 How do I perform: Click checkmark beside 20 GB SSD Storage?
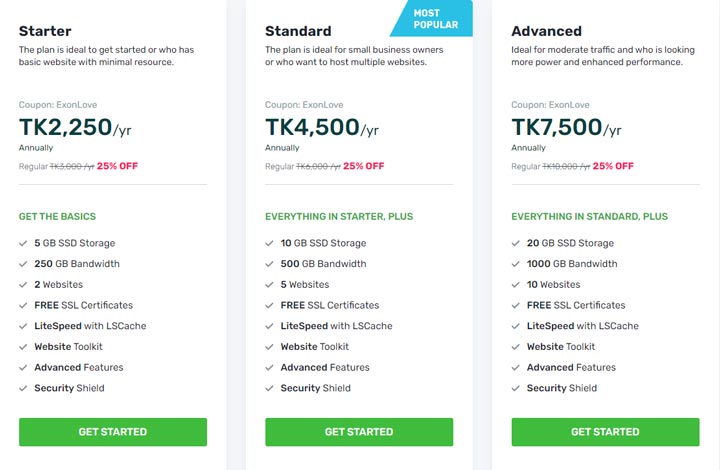click(516, 243)
